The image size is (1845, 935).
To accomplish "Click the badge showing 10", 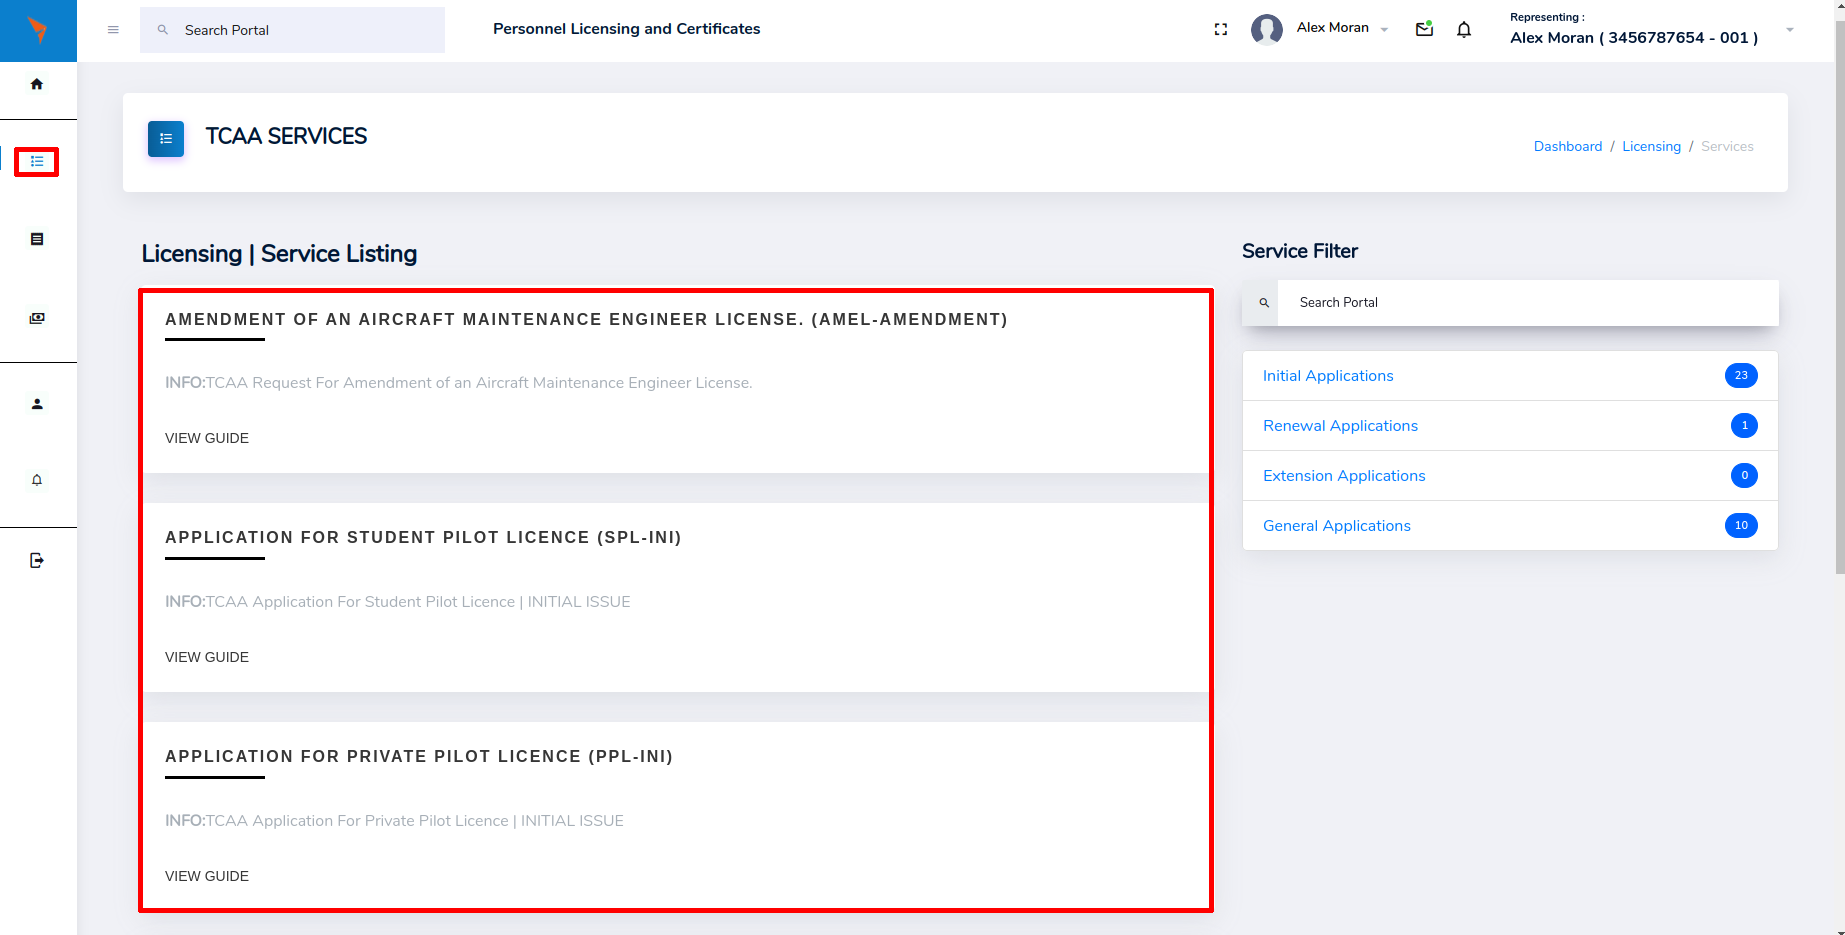I will point(1741,526).
